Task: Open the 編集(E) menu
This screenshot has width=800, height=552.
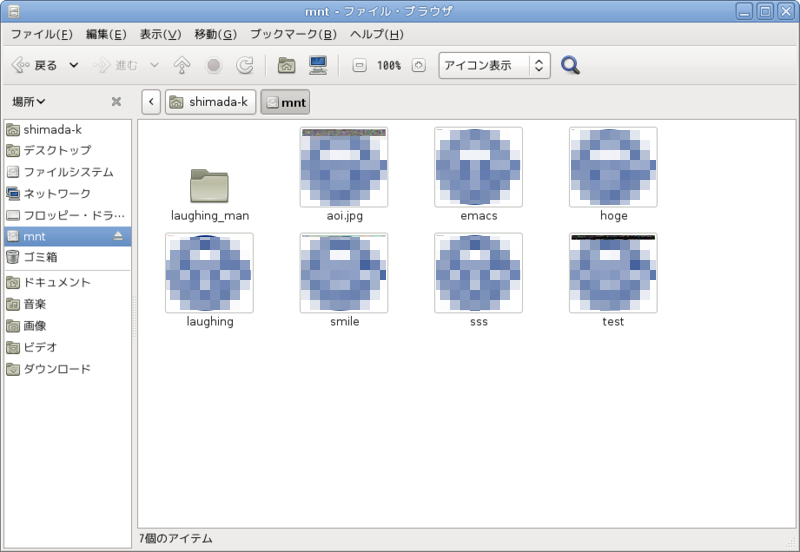Action: point(106,34)
